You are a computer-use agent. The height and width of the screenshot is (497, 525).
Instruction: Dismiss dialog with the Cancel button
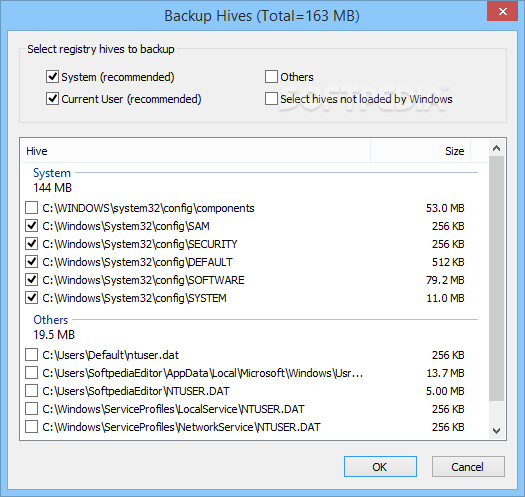pos(468,467)
